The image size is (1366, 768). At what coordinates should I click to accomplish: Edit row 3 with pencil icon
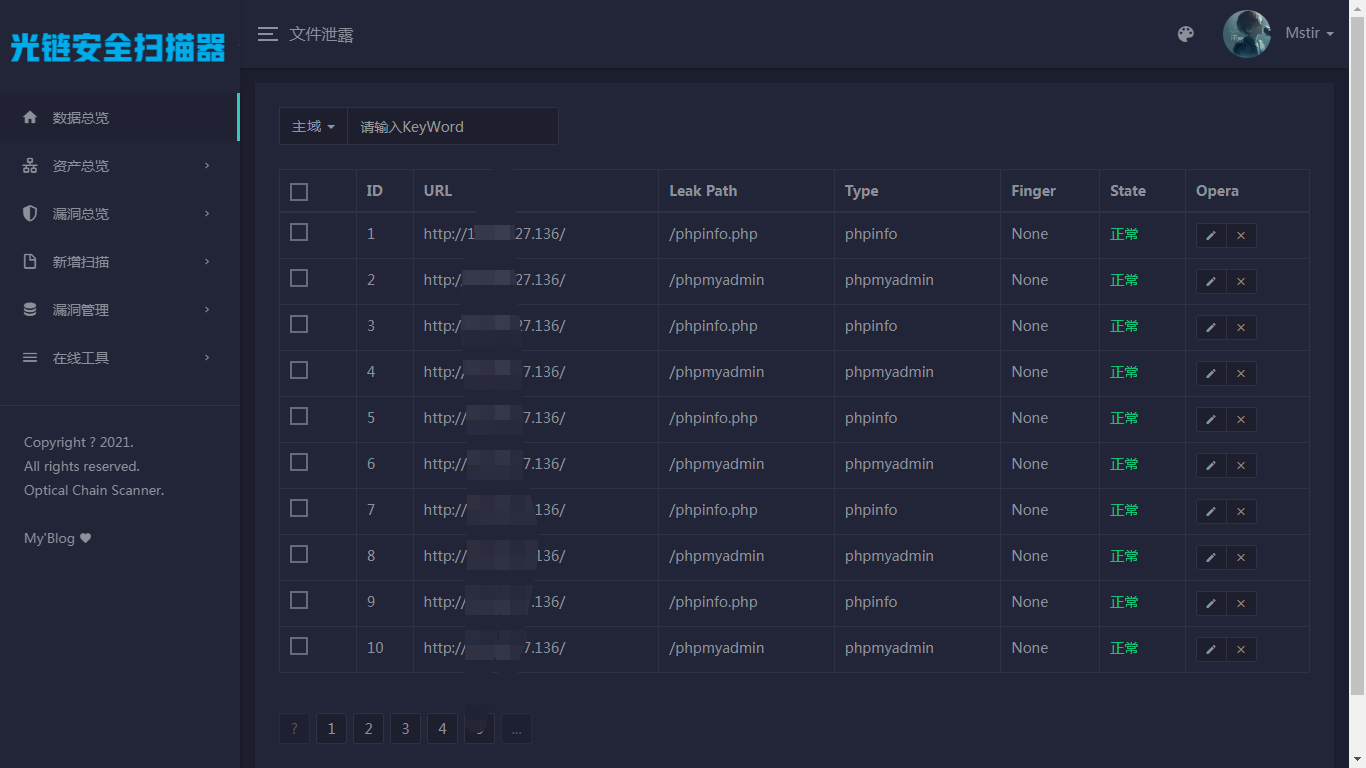point(1211,328)
